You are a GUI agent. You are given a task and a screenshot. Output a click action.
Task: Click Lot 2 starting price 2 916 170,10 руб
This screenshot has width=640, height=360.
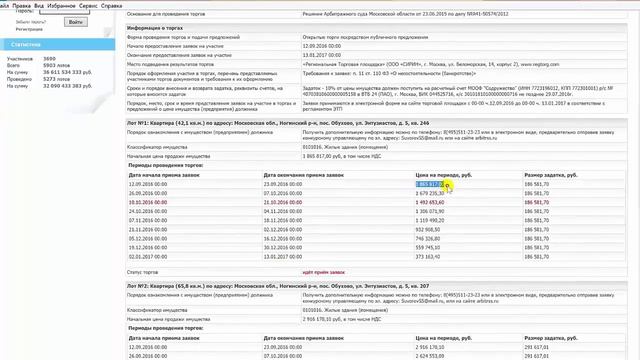[x=342, y=319]
